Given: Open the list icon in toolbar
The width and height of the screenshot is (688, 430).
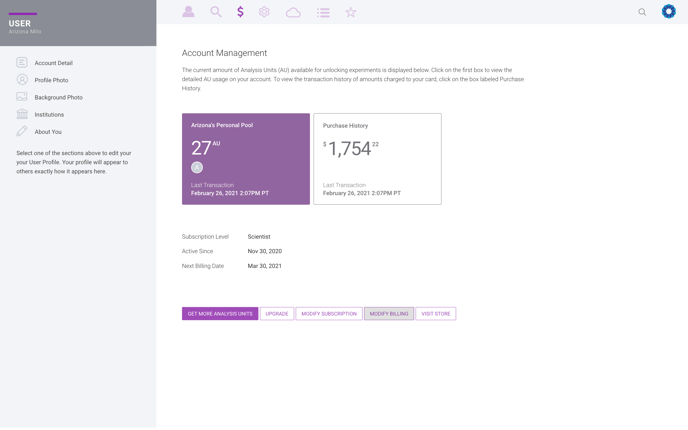Looking at the screenshot, I should point(323,12).
